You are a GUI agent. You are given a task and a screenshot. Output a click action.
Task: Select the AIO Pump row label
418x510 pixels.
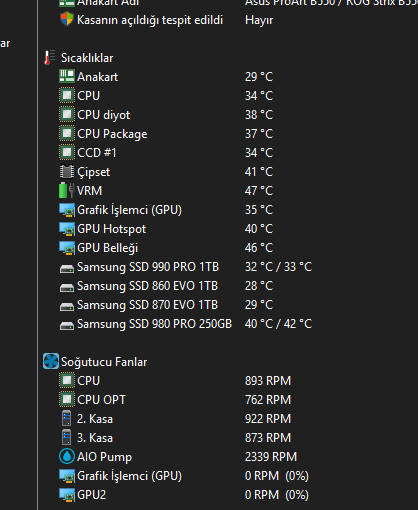click(x=105, y=457)
